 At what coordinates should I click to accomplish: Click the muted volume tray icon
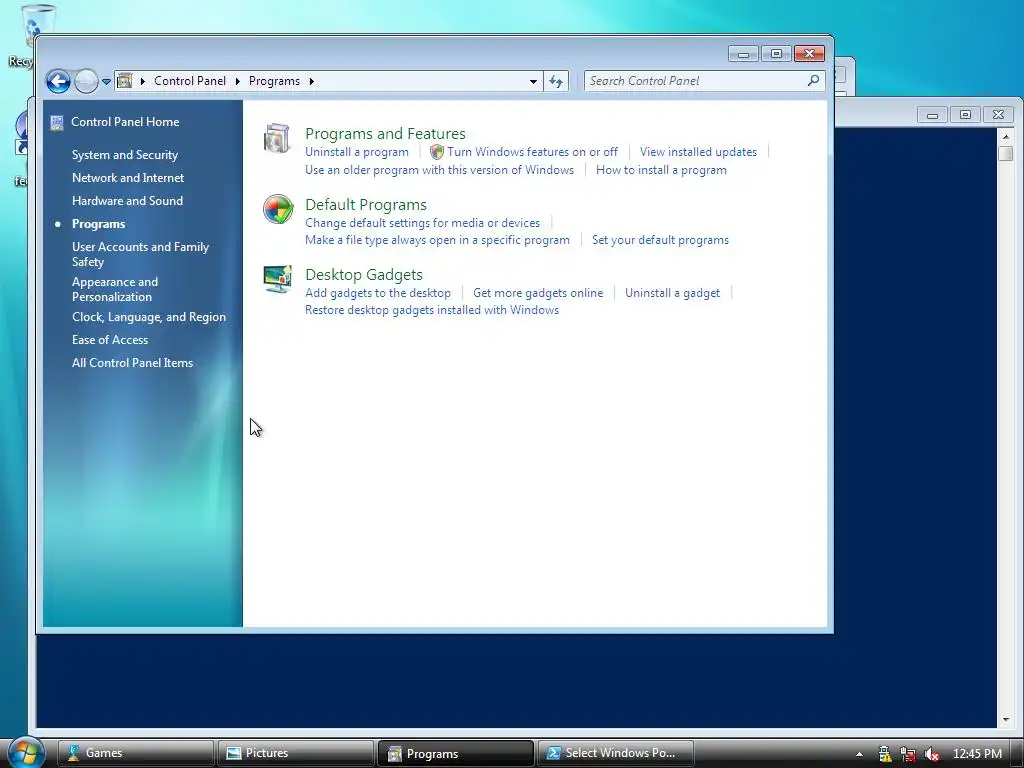[932, 754]
